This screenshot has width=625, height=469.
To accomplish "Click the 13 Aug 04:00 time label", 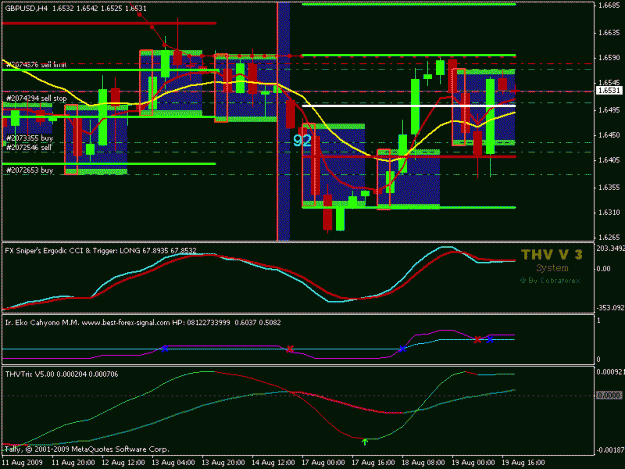I will click(173, 463).
